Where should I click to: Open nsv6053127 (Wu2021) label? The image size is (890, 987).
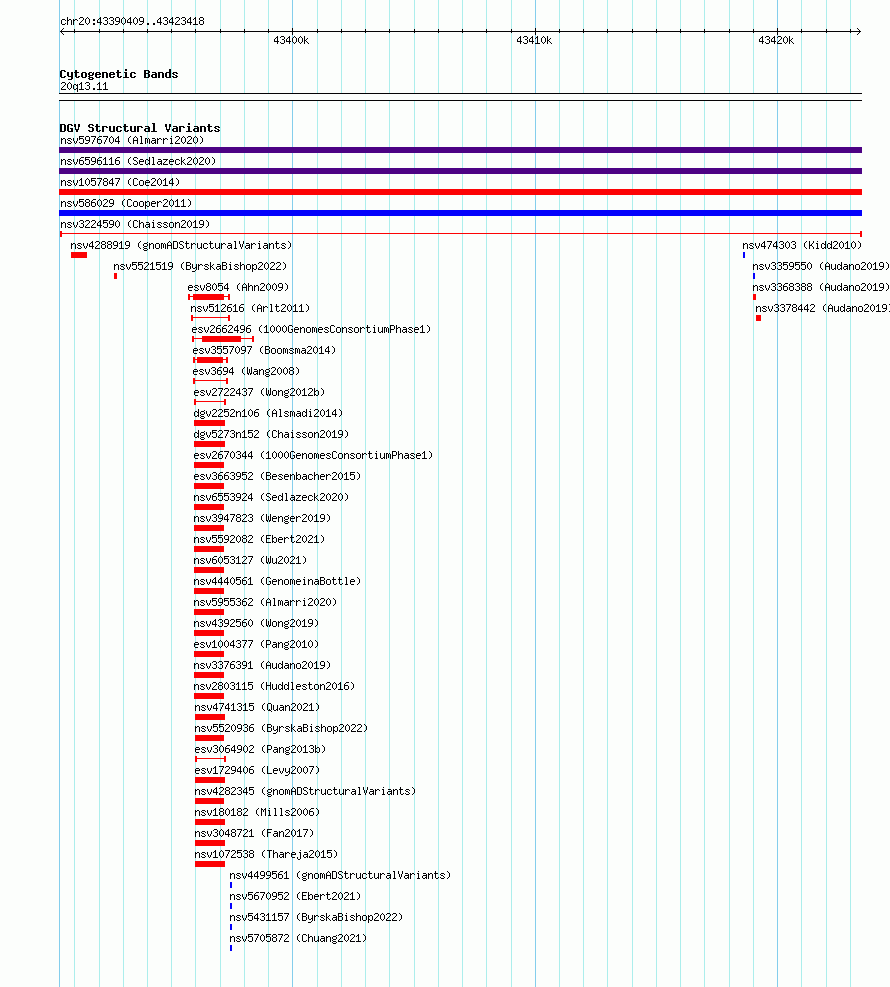251,560
